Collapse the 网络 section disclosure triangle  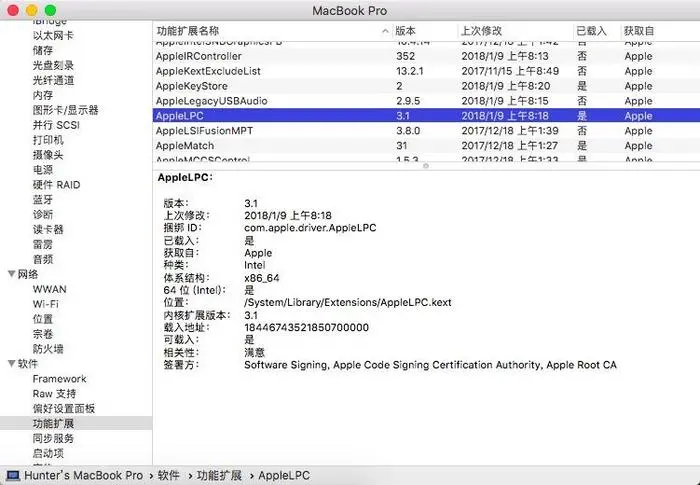coord(11,274)
